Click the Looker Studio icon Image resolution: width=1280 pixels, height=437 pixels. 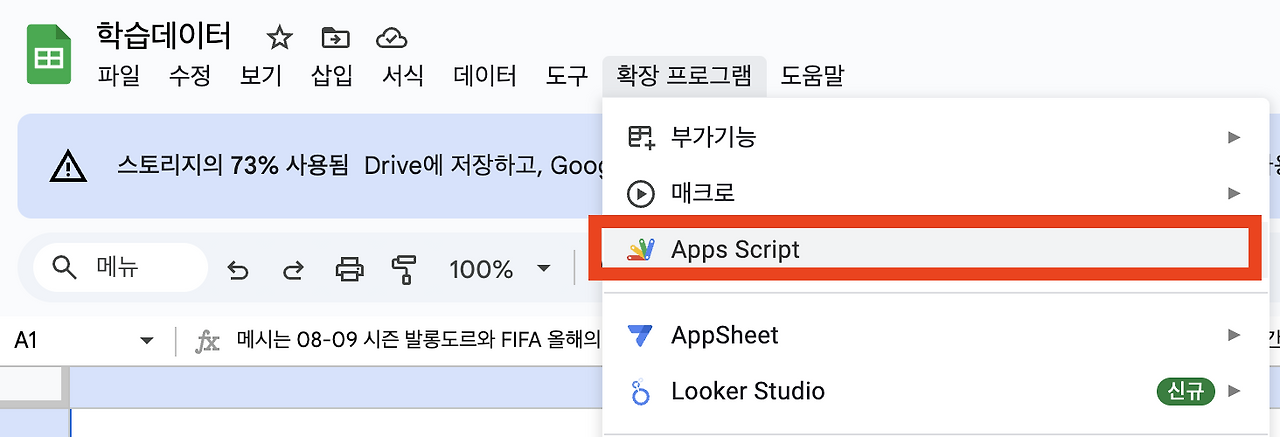(640, 391)
